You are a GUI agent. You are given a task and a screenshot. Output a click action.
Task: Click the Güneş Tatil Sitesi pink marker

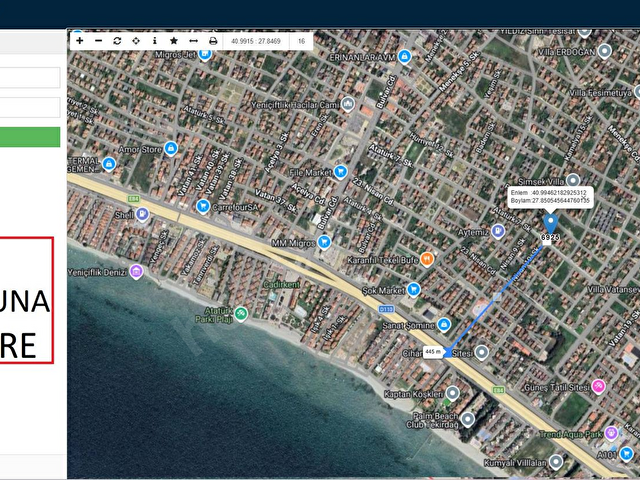tap(598, 386)
